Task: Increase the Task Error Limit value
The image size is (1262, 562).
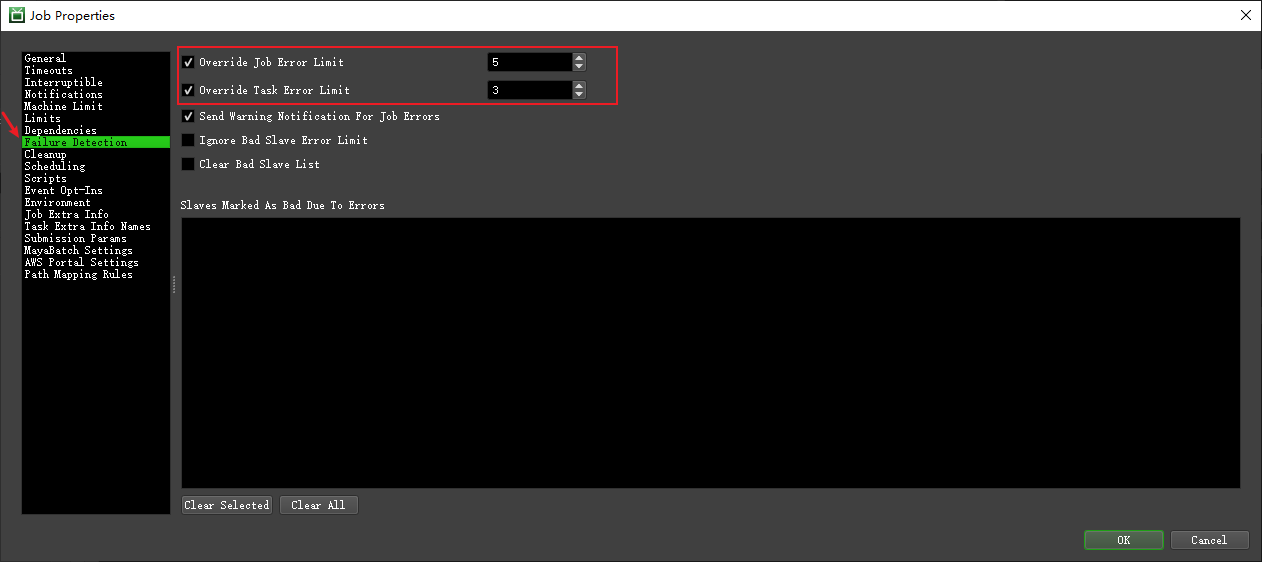Action: (579, 86)
